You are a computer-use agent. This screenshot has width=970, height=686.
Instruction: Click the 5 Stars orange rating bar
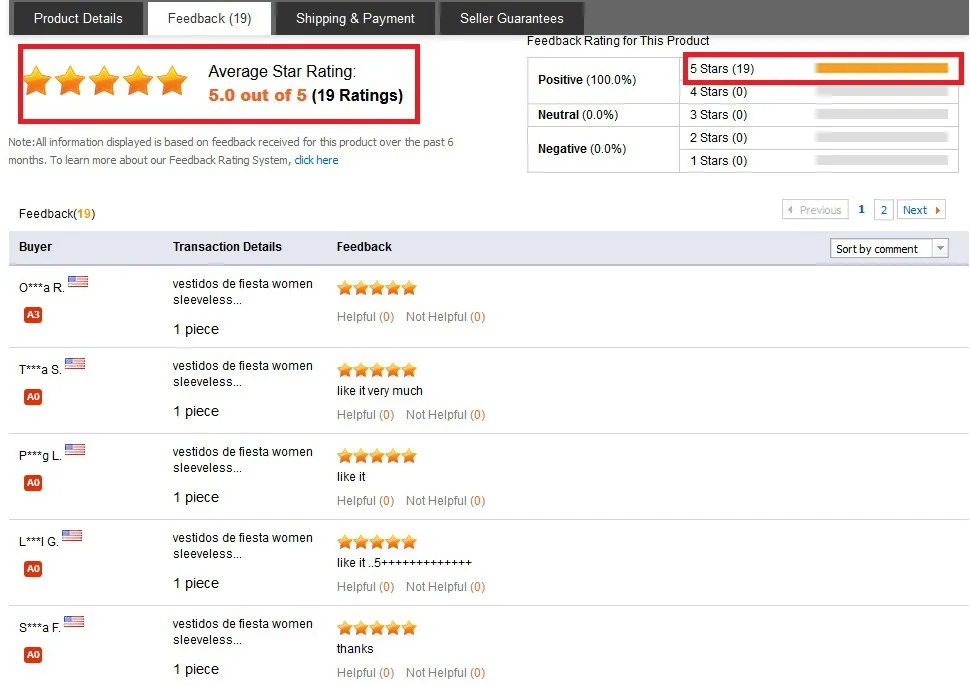(x=882, y=68)
